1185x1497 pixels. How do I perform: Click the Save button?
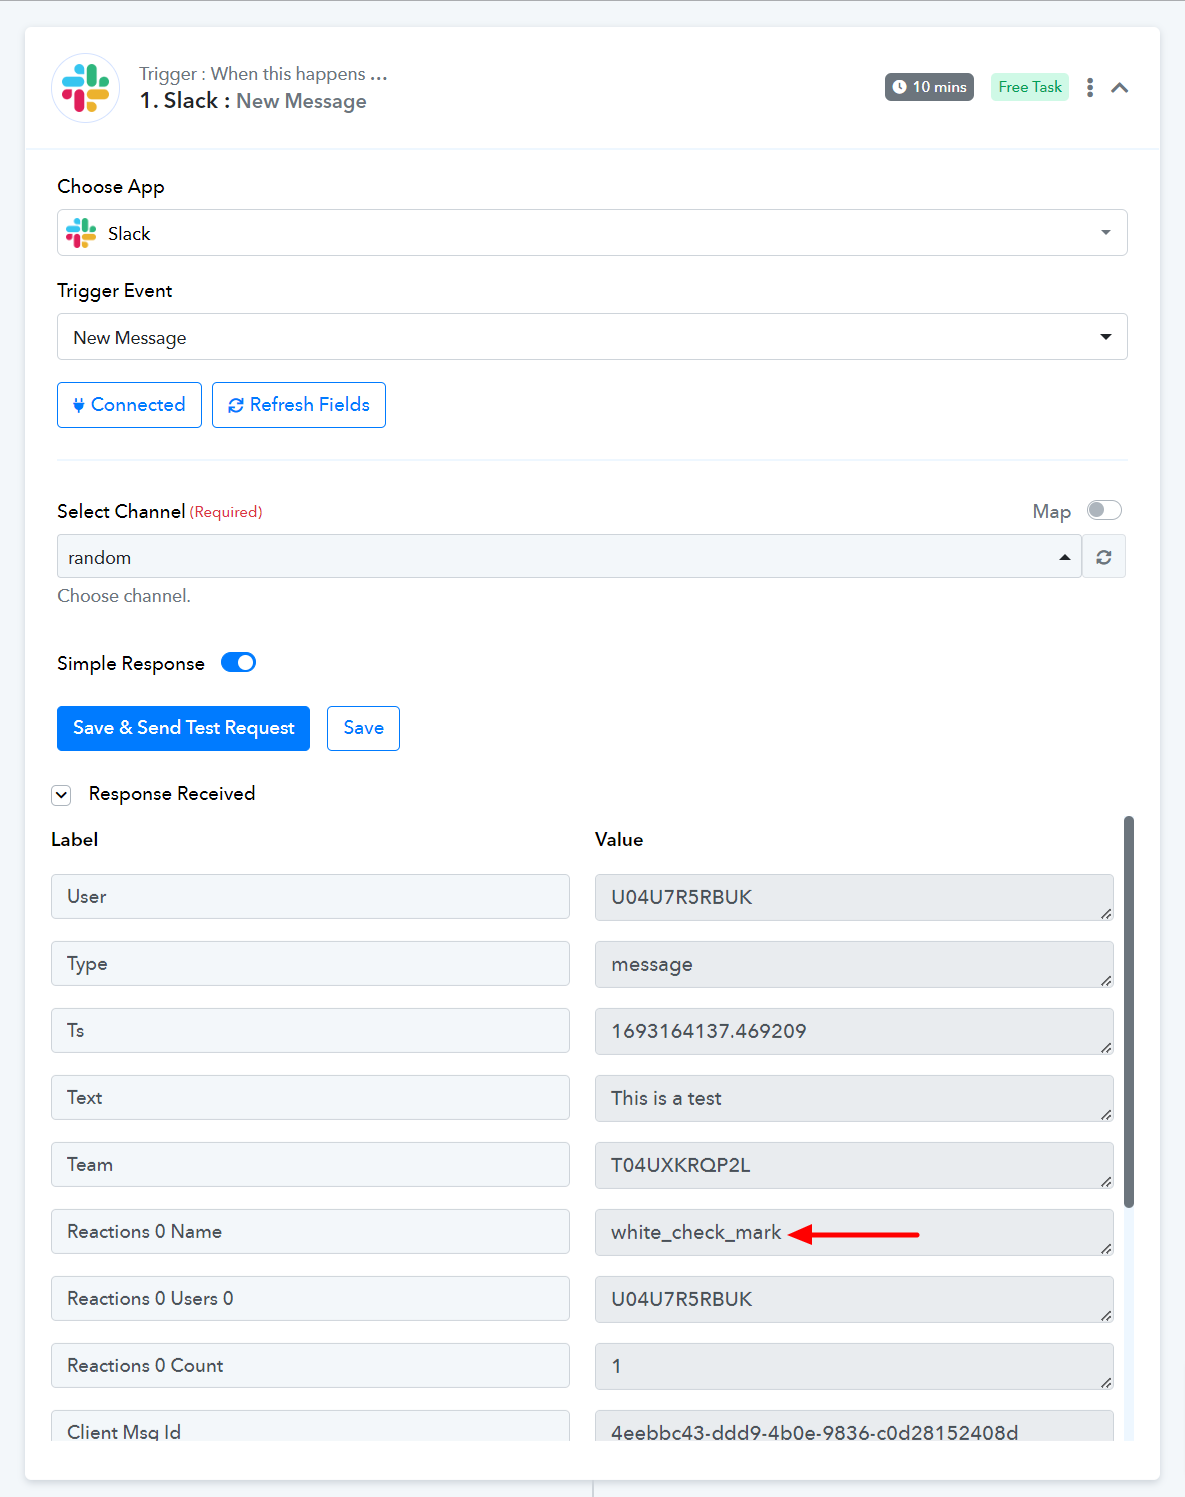pos(363,728)
